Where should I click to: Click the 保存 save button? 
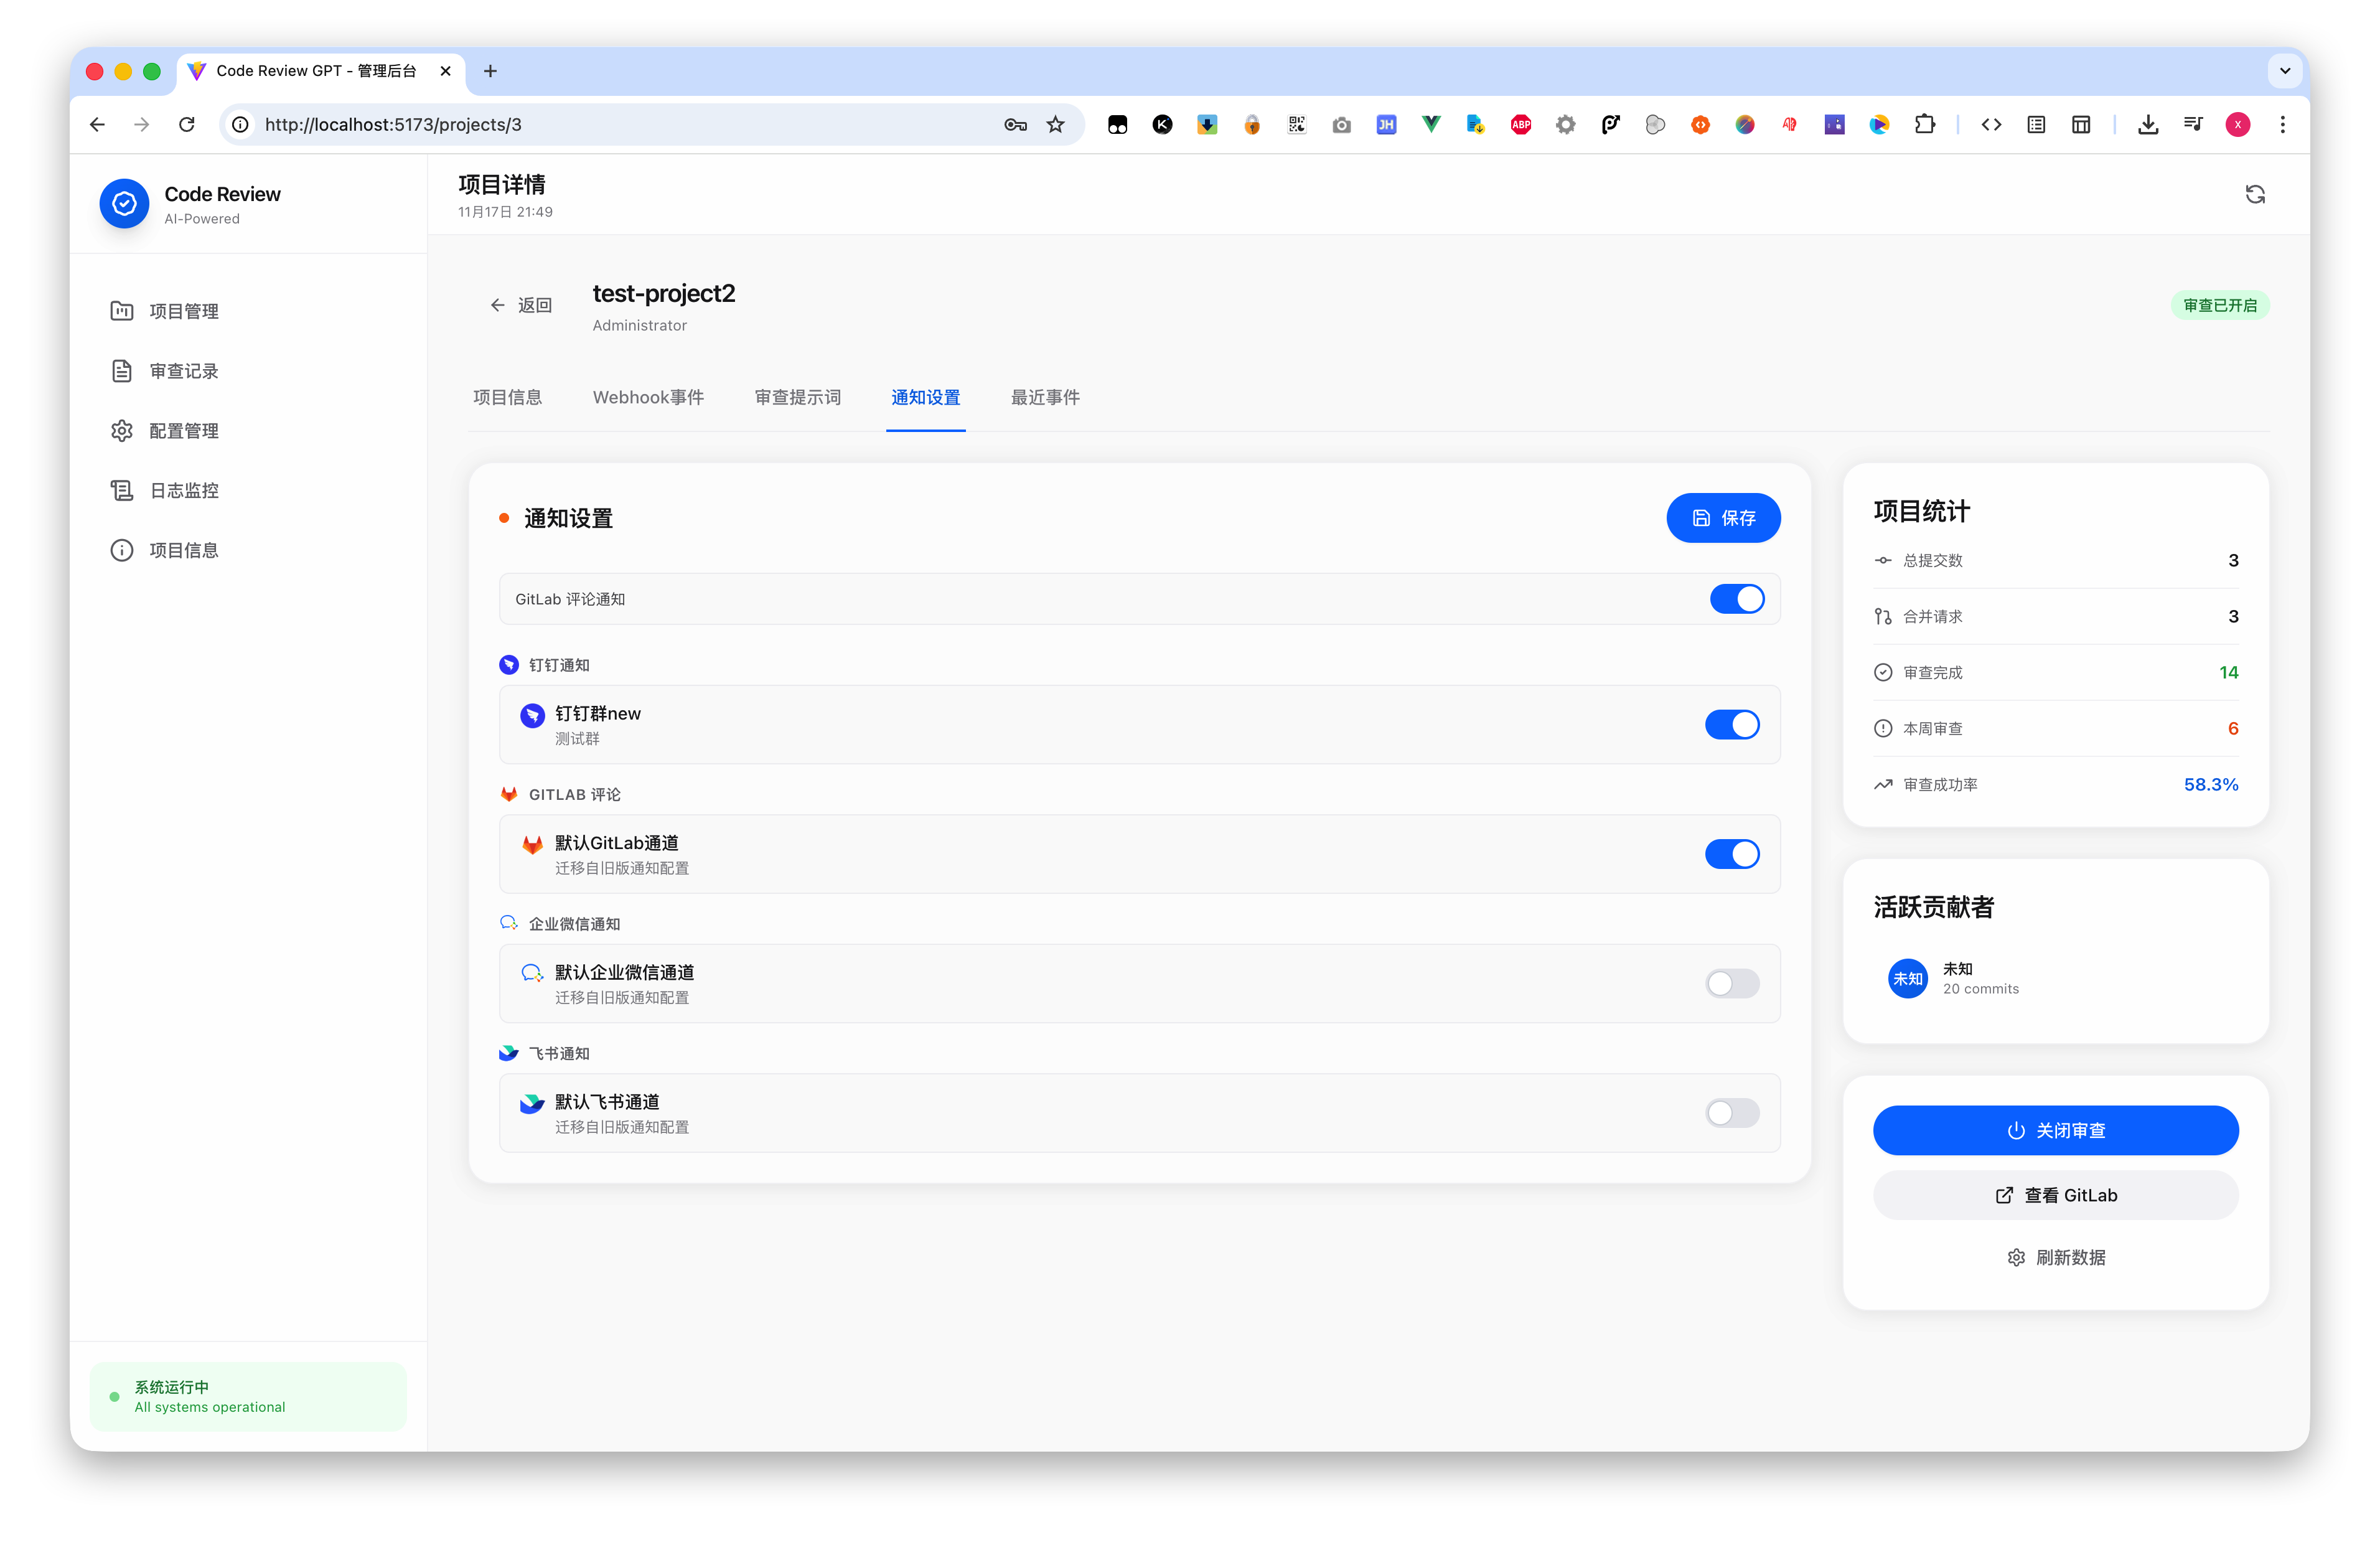tap(1722, 518)
